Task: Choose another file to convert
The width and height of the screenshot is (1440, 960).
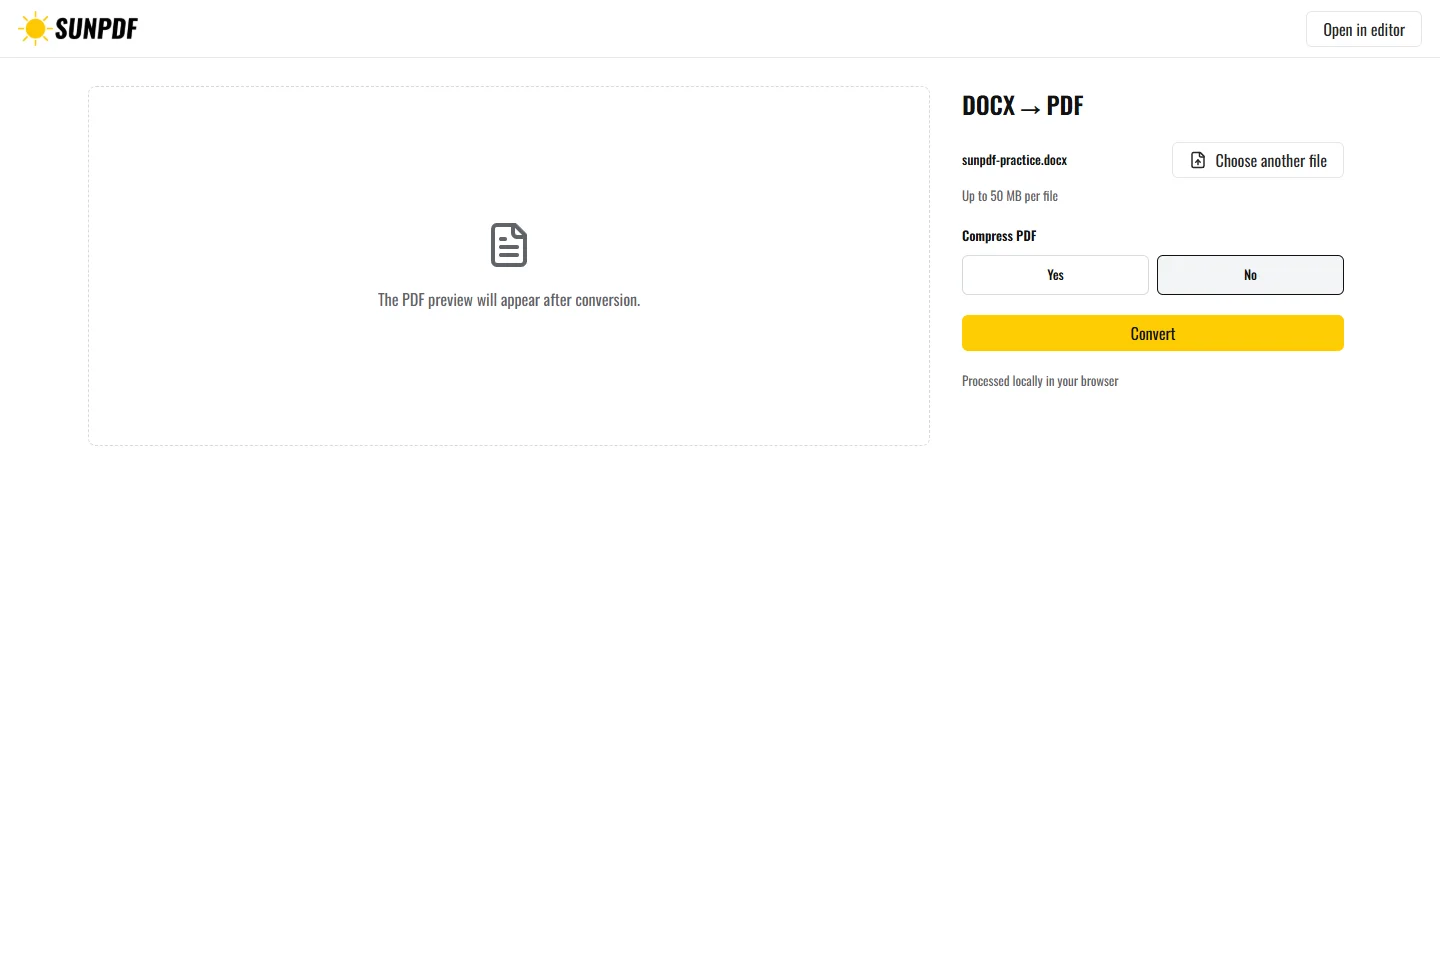Action: pyautogui.click(x=1258, y=160)
